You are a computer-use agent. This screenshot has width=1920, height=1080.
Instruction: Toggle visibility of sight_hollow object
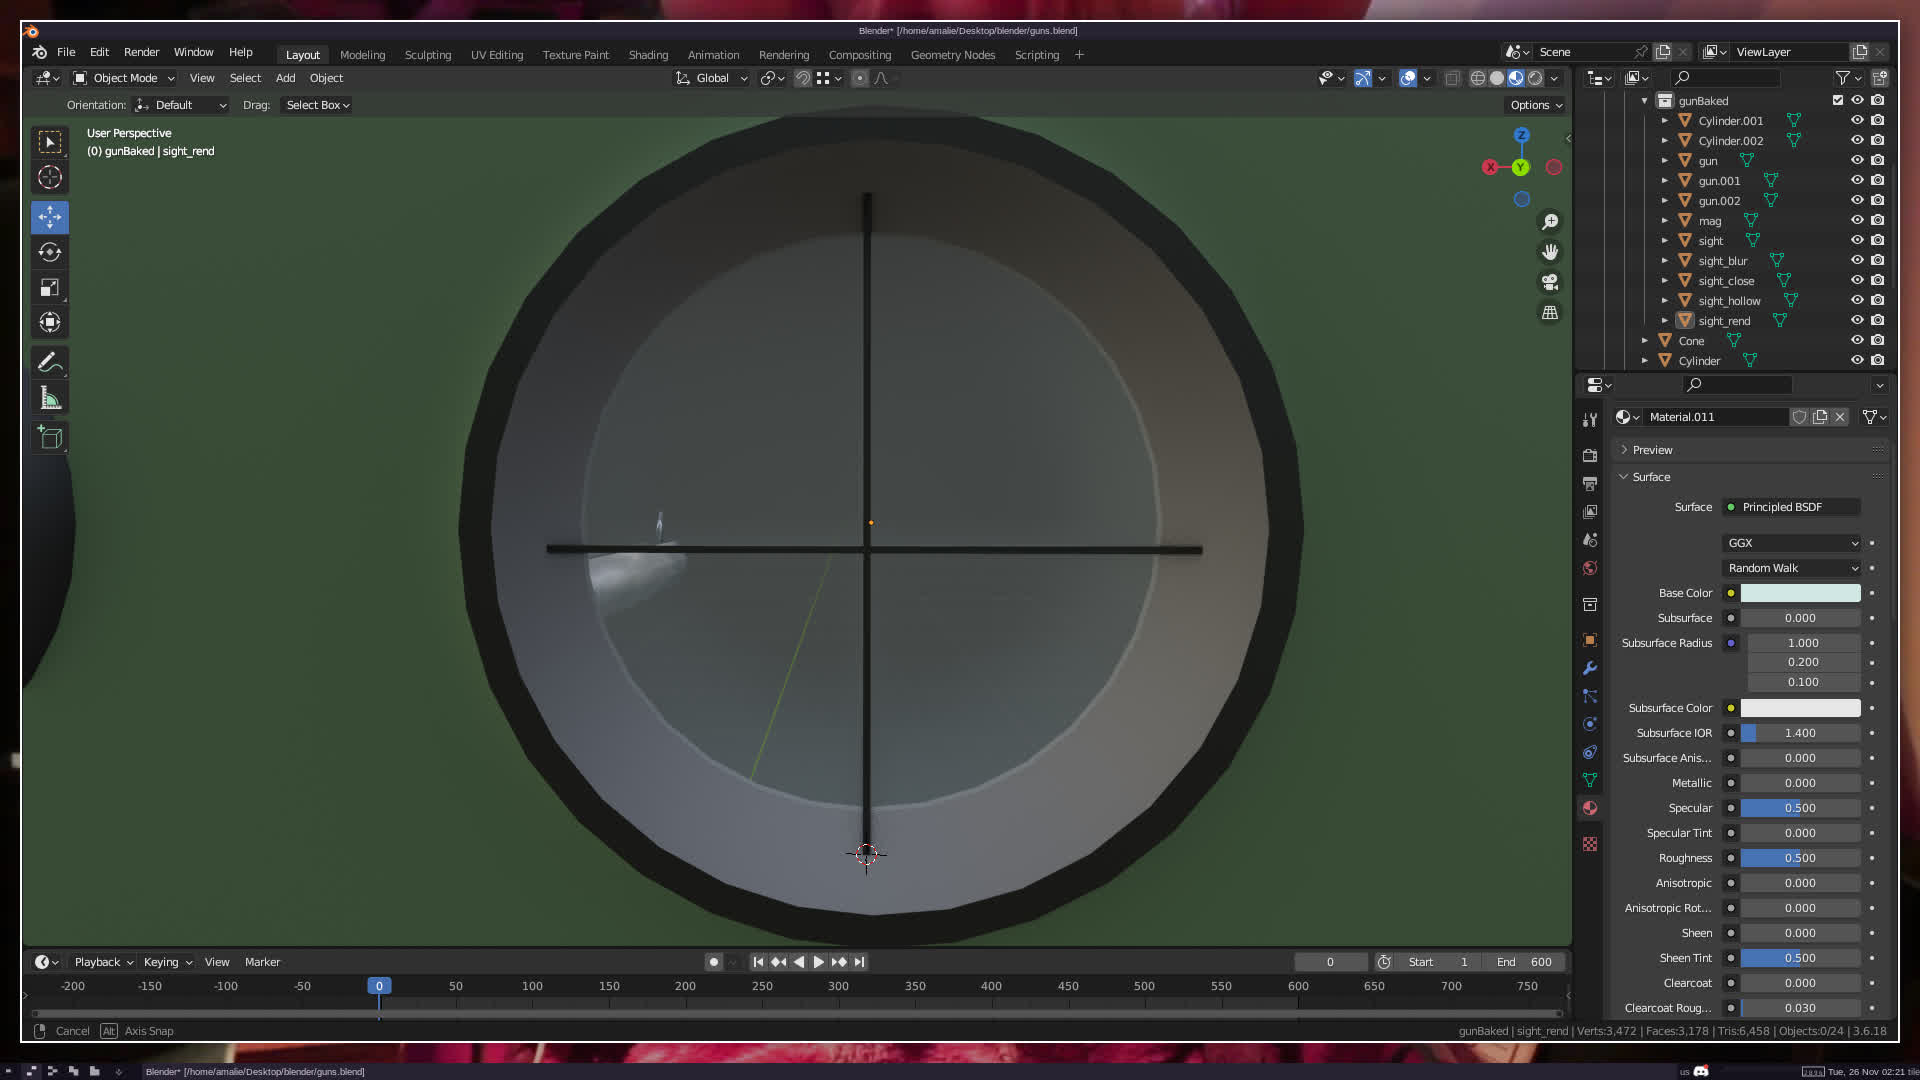[1857, 300]
